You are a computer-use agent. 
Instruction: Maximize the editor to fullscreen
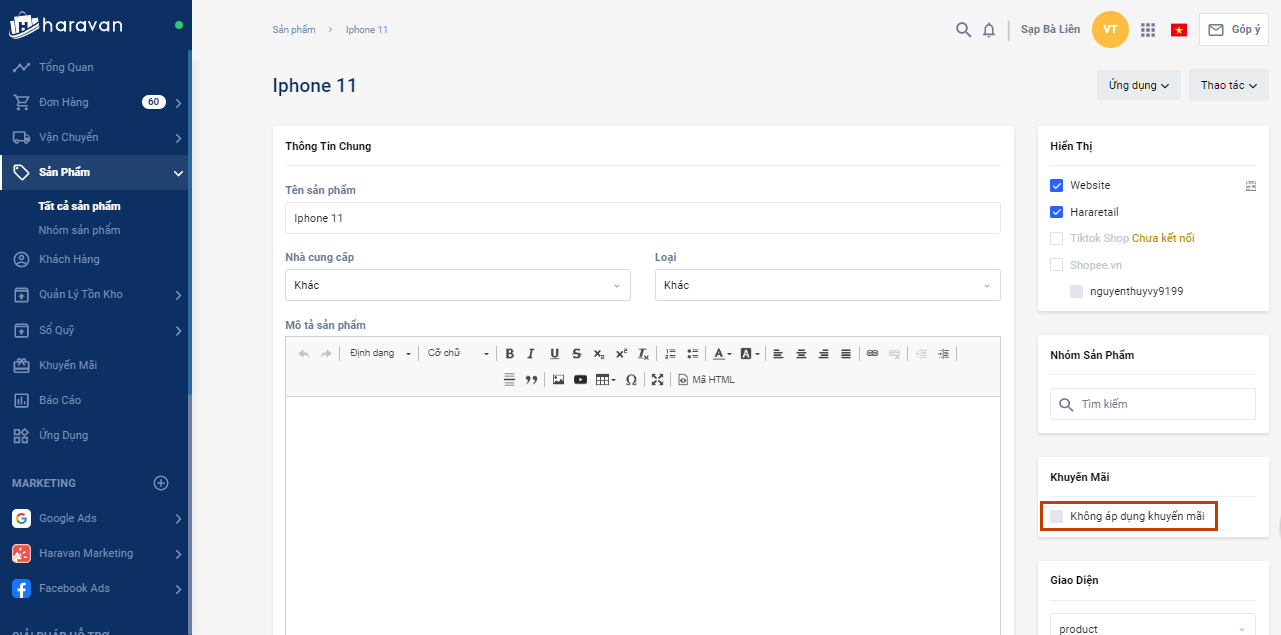[x=657, y=379]
